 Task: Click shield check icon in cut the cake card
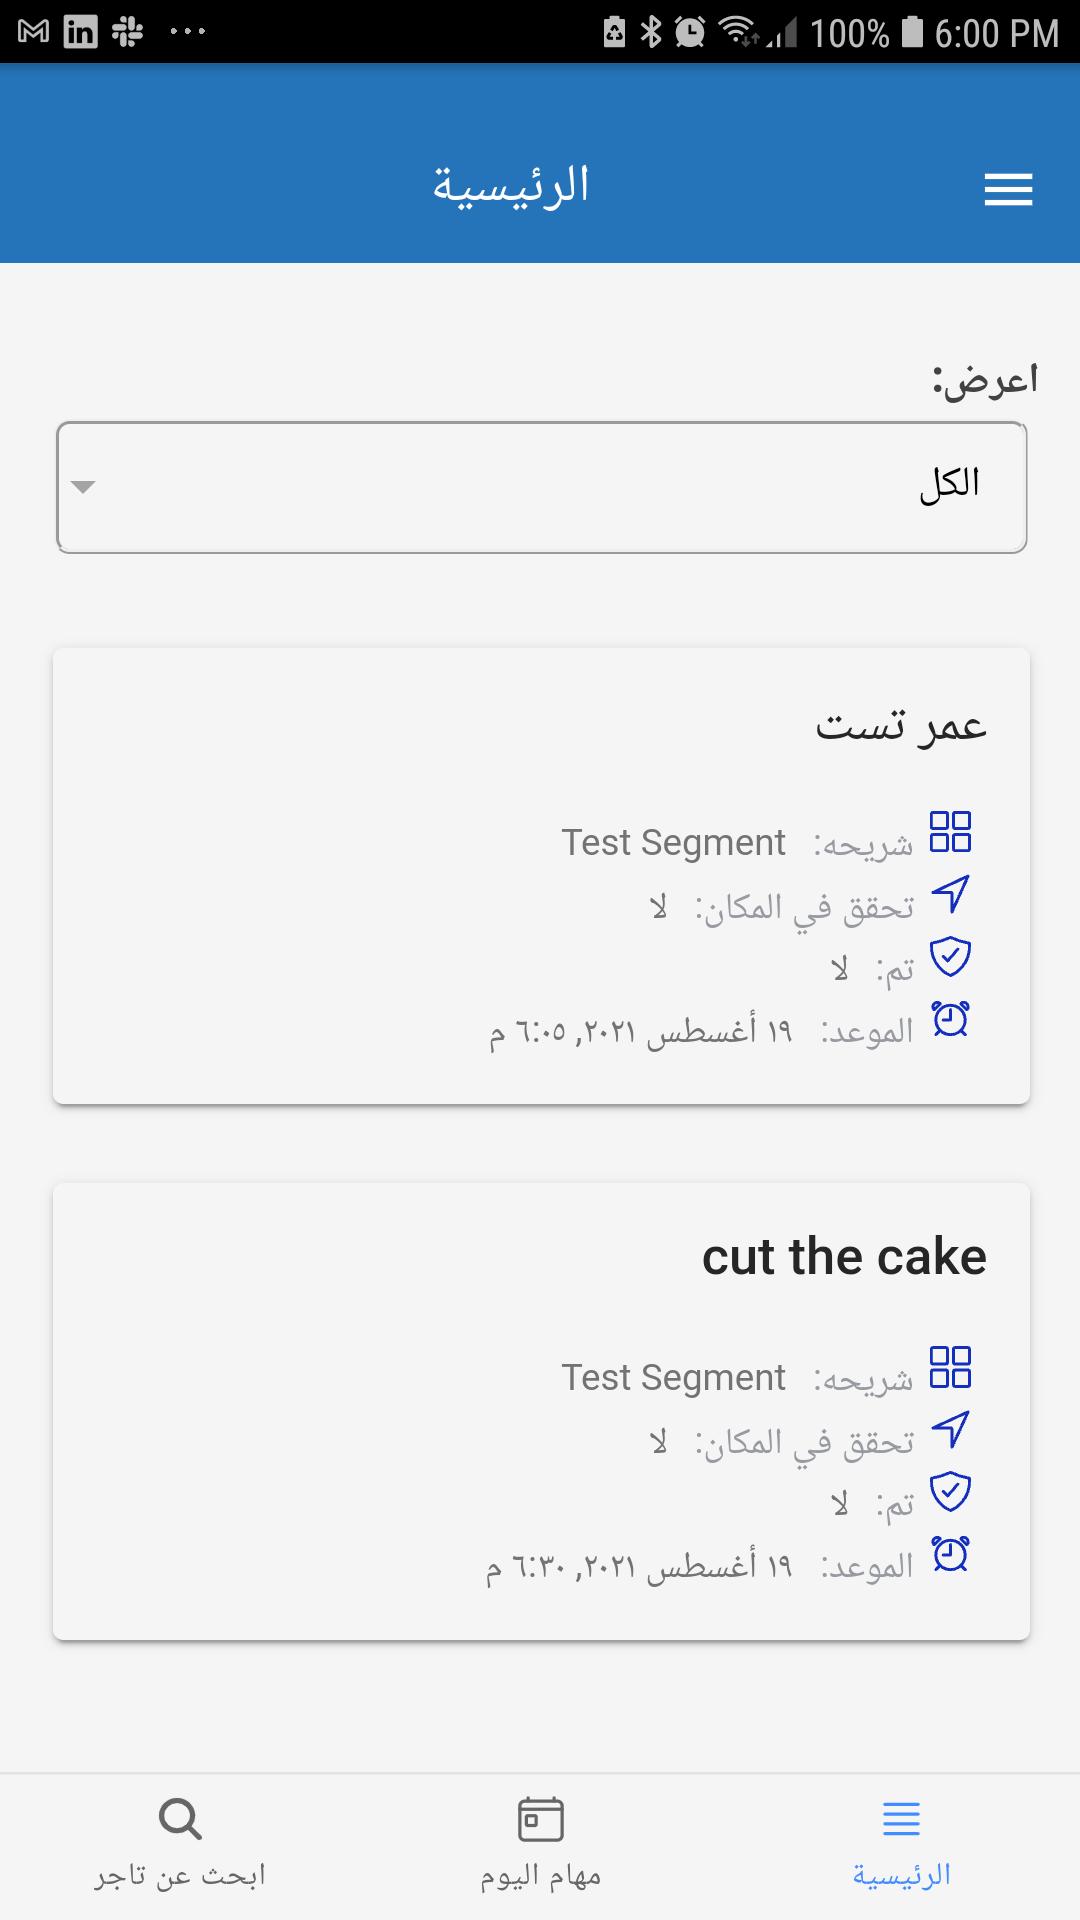click(950, 1492)
